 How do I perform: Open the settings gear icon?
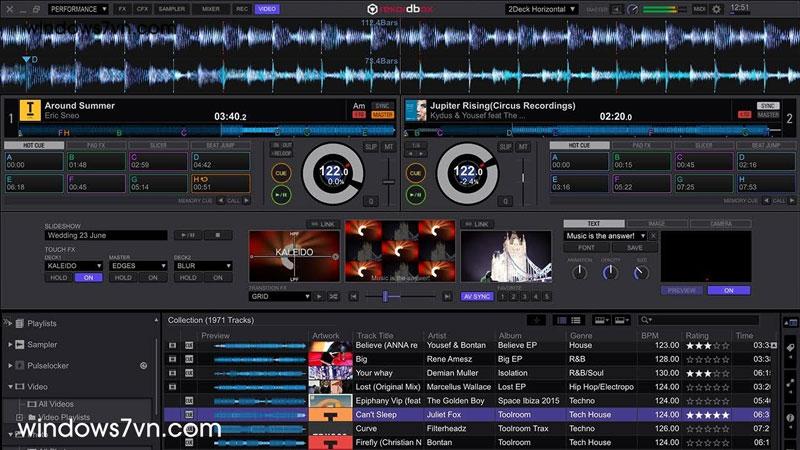point(716,9)
